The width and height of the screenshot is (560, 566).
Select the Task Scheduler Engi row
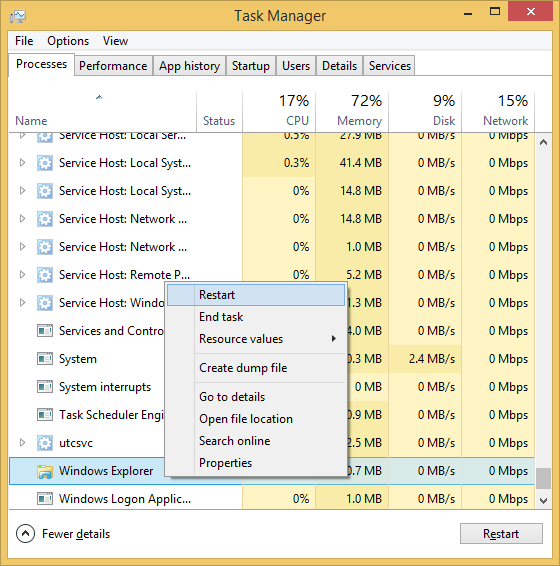(x=272, y=415)
